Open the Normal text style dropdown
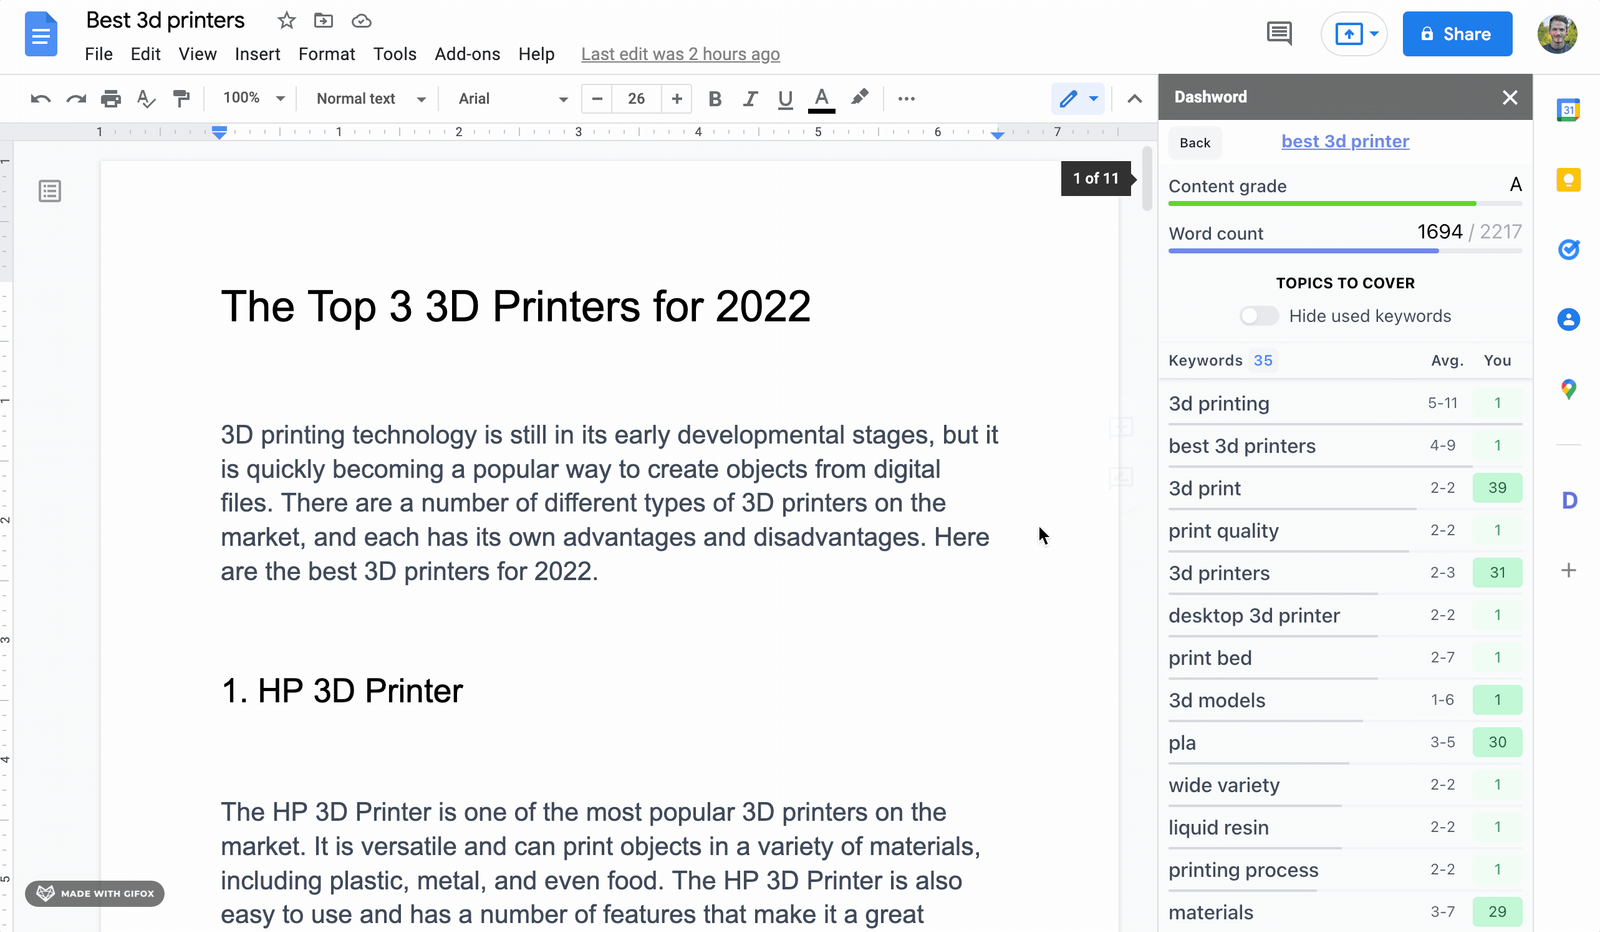This screenshot has height=932, width=1600. [371, 98]
